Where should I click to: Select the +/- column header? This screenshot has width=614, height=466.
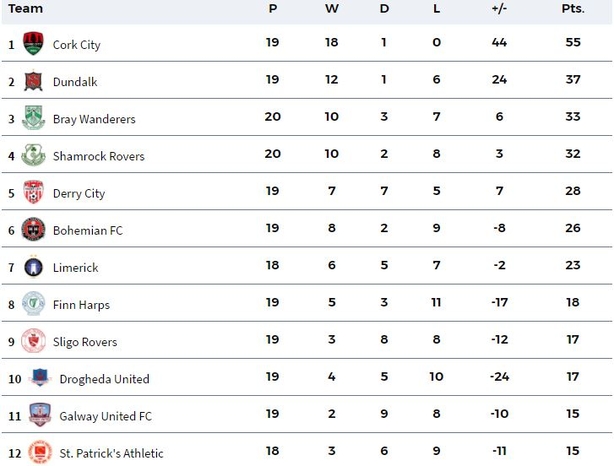tap(499, 9)
